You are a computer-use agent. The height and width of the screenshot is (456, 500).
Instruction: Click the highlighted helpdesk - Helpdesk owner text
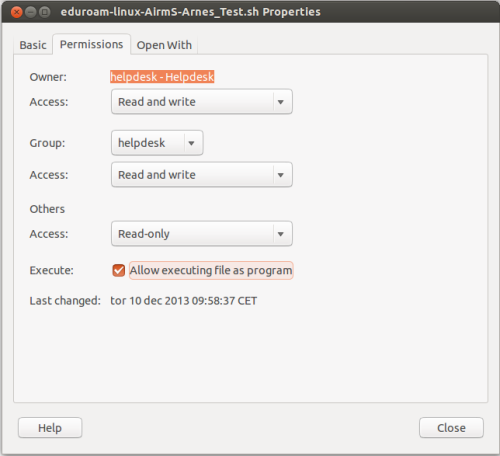click(162, 77)
